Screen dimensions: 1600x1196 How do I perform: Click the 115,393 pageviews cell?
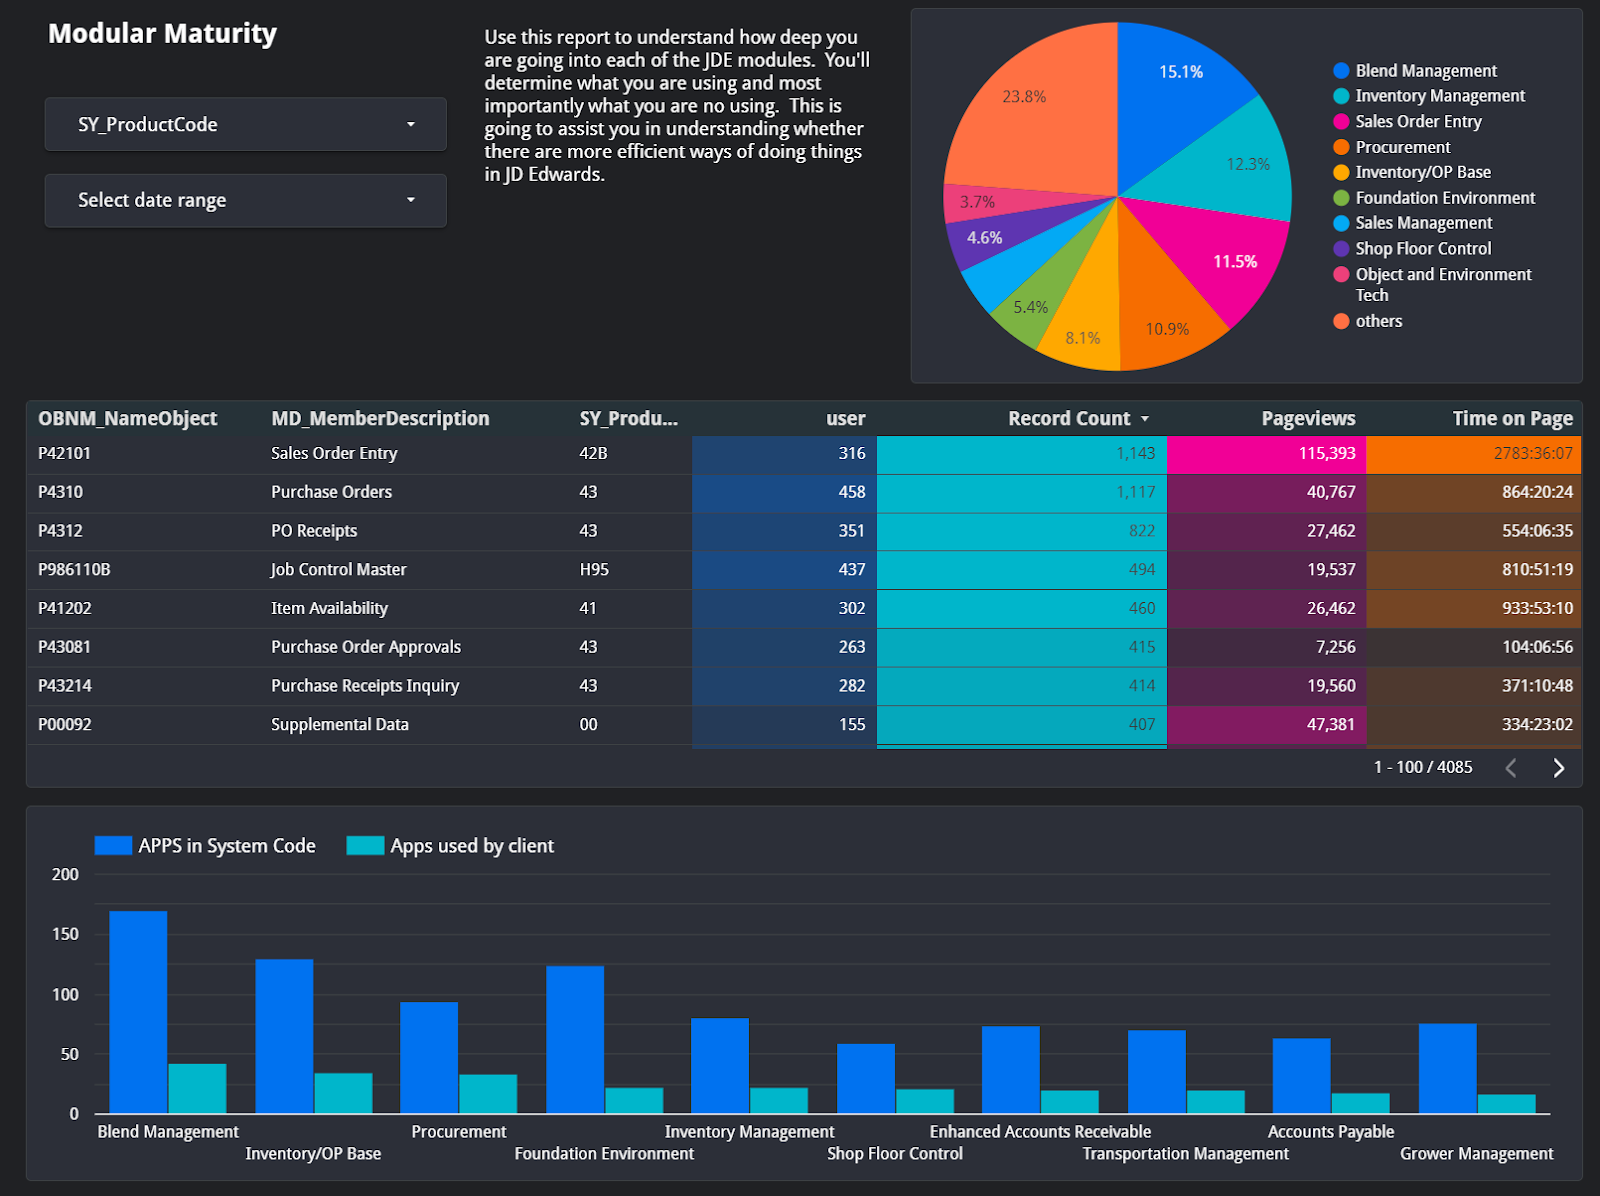coord(1267,454)
